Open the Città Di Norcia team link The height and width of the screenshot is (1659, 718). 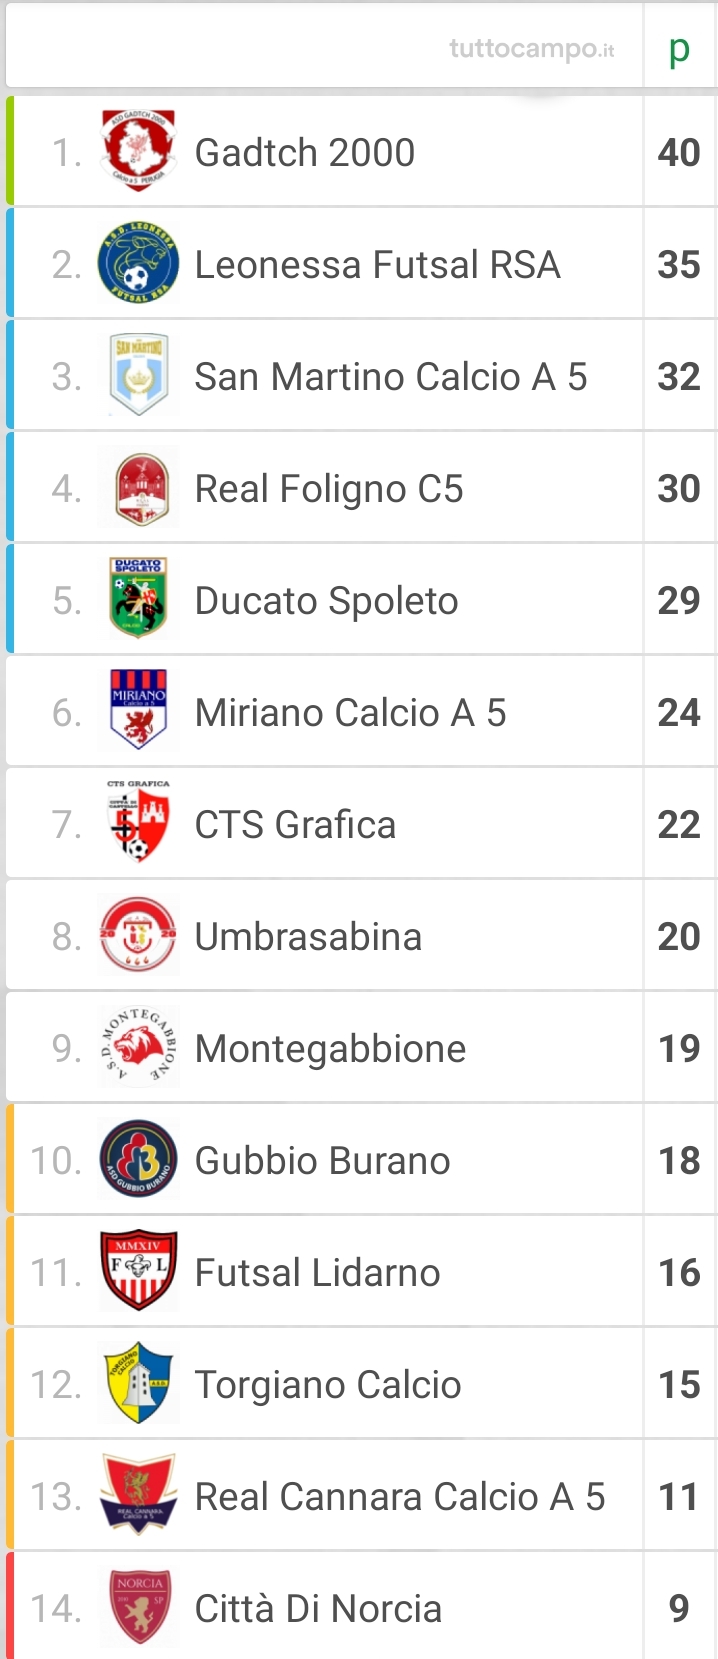[x=318, y=1609]
